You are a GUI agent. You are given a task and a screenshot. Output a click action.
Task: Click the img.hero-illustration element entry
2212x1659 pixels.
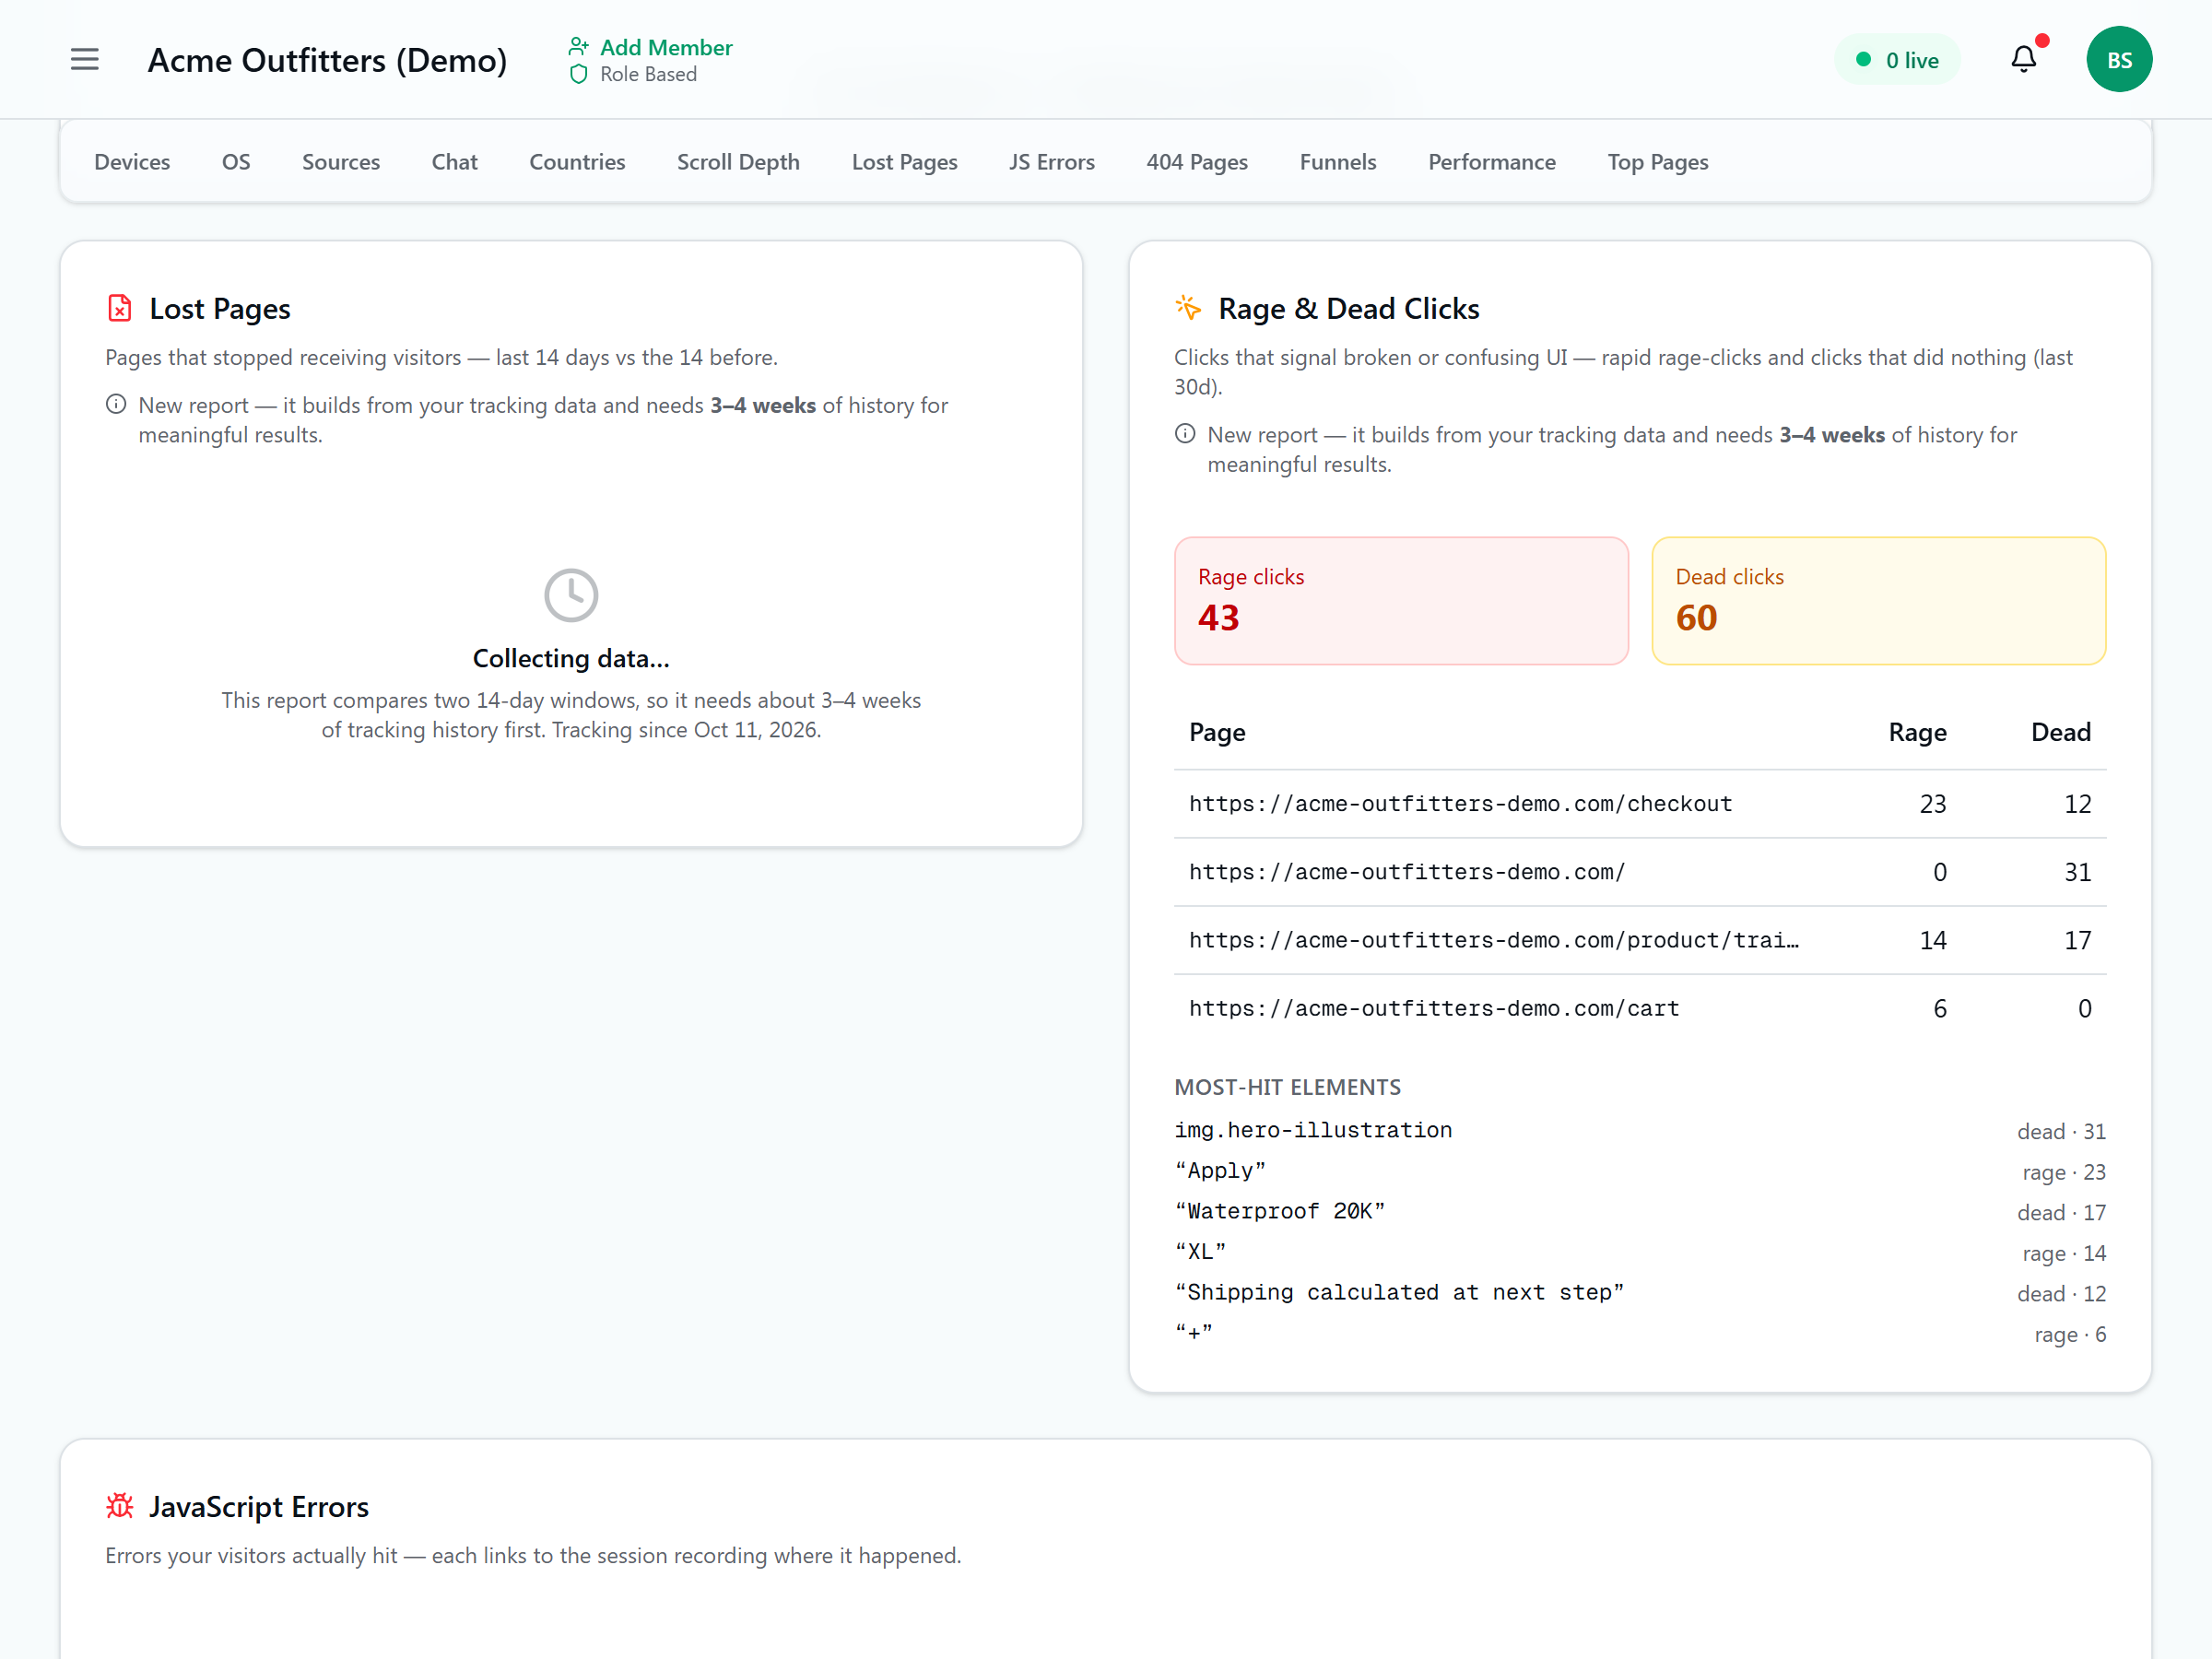tap(1640, 1130)
